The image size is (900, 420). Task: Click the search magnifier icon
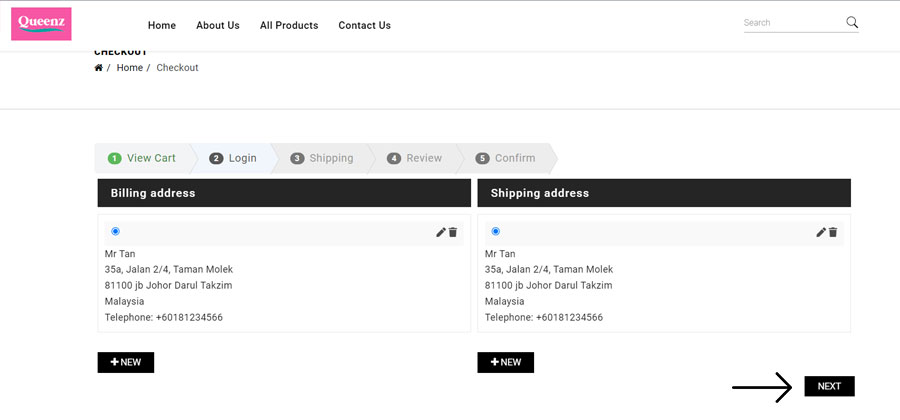tap(852, 22)
